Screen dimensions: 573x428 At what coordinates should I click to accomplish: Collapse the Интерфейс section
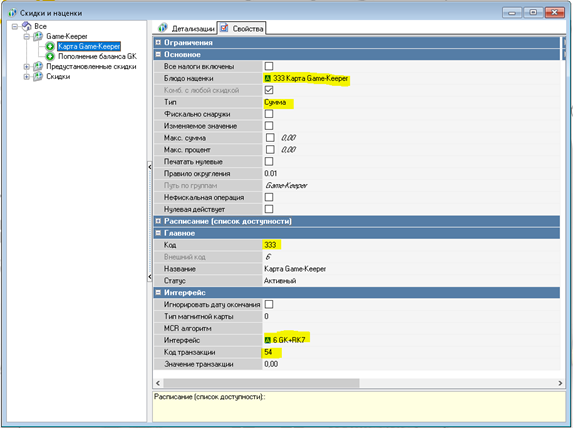pos(158,292)
